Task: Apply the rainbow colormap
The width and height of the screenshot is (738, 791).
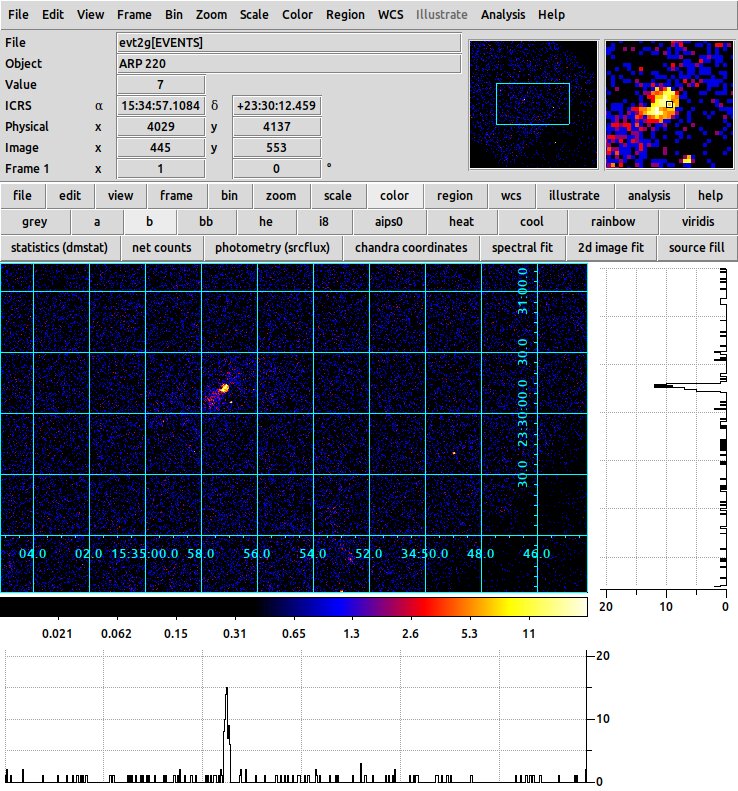Action: [x=613, y=222]
